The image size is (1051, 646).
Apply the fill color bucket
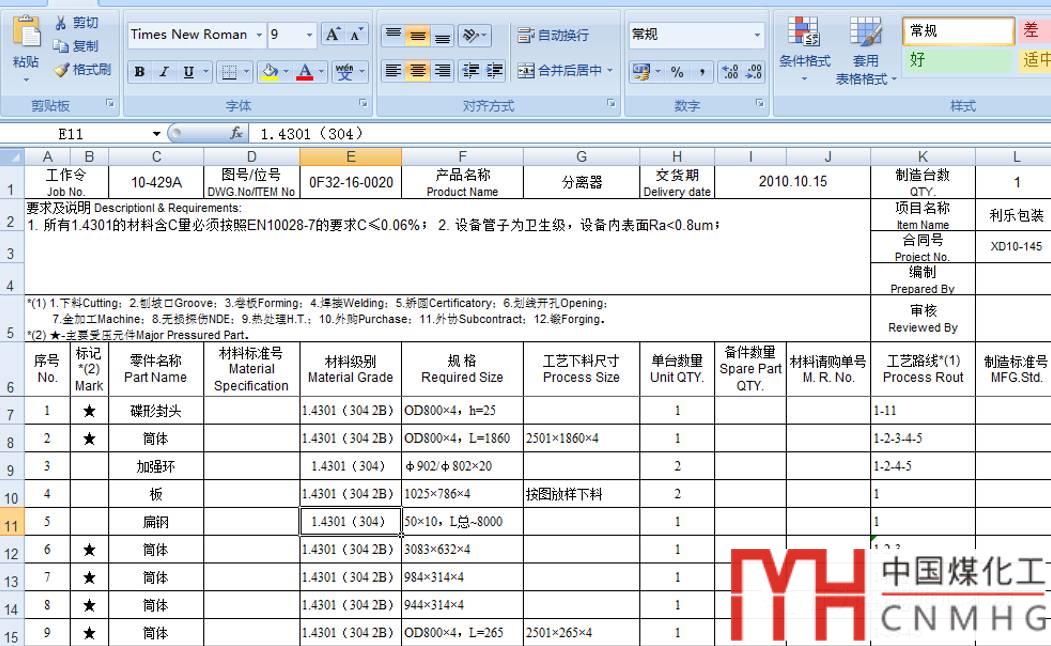click(270, 71)
